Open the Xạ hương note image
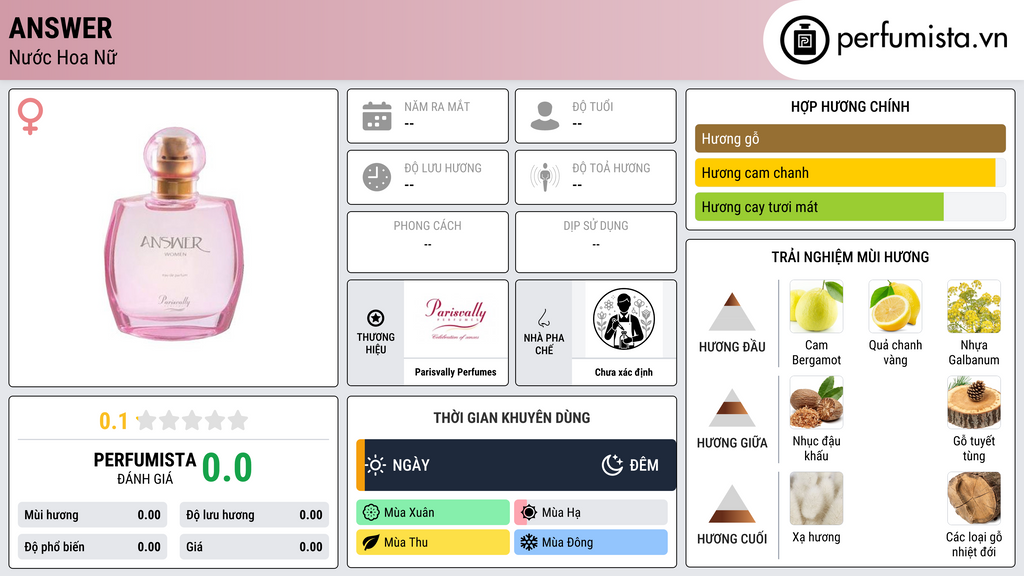Screen dimensions: 1024x576 [816, 498]
